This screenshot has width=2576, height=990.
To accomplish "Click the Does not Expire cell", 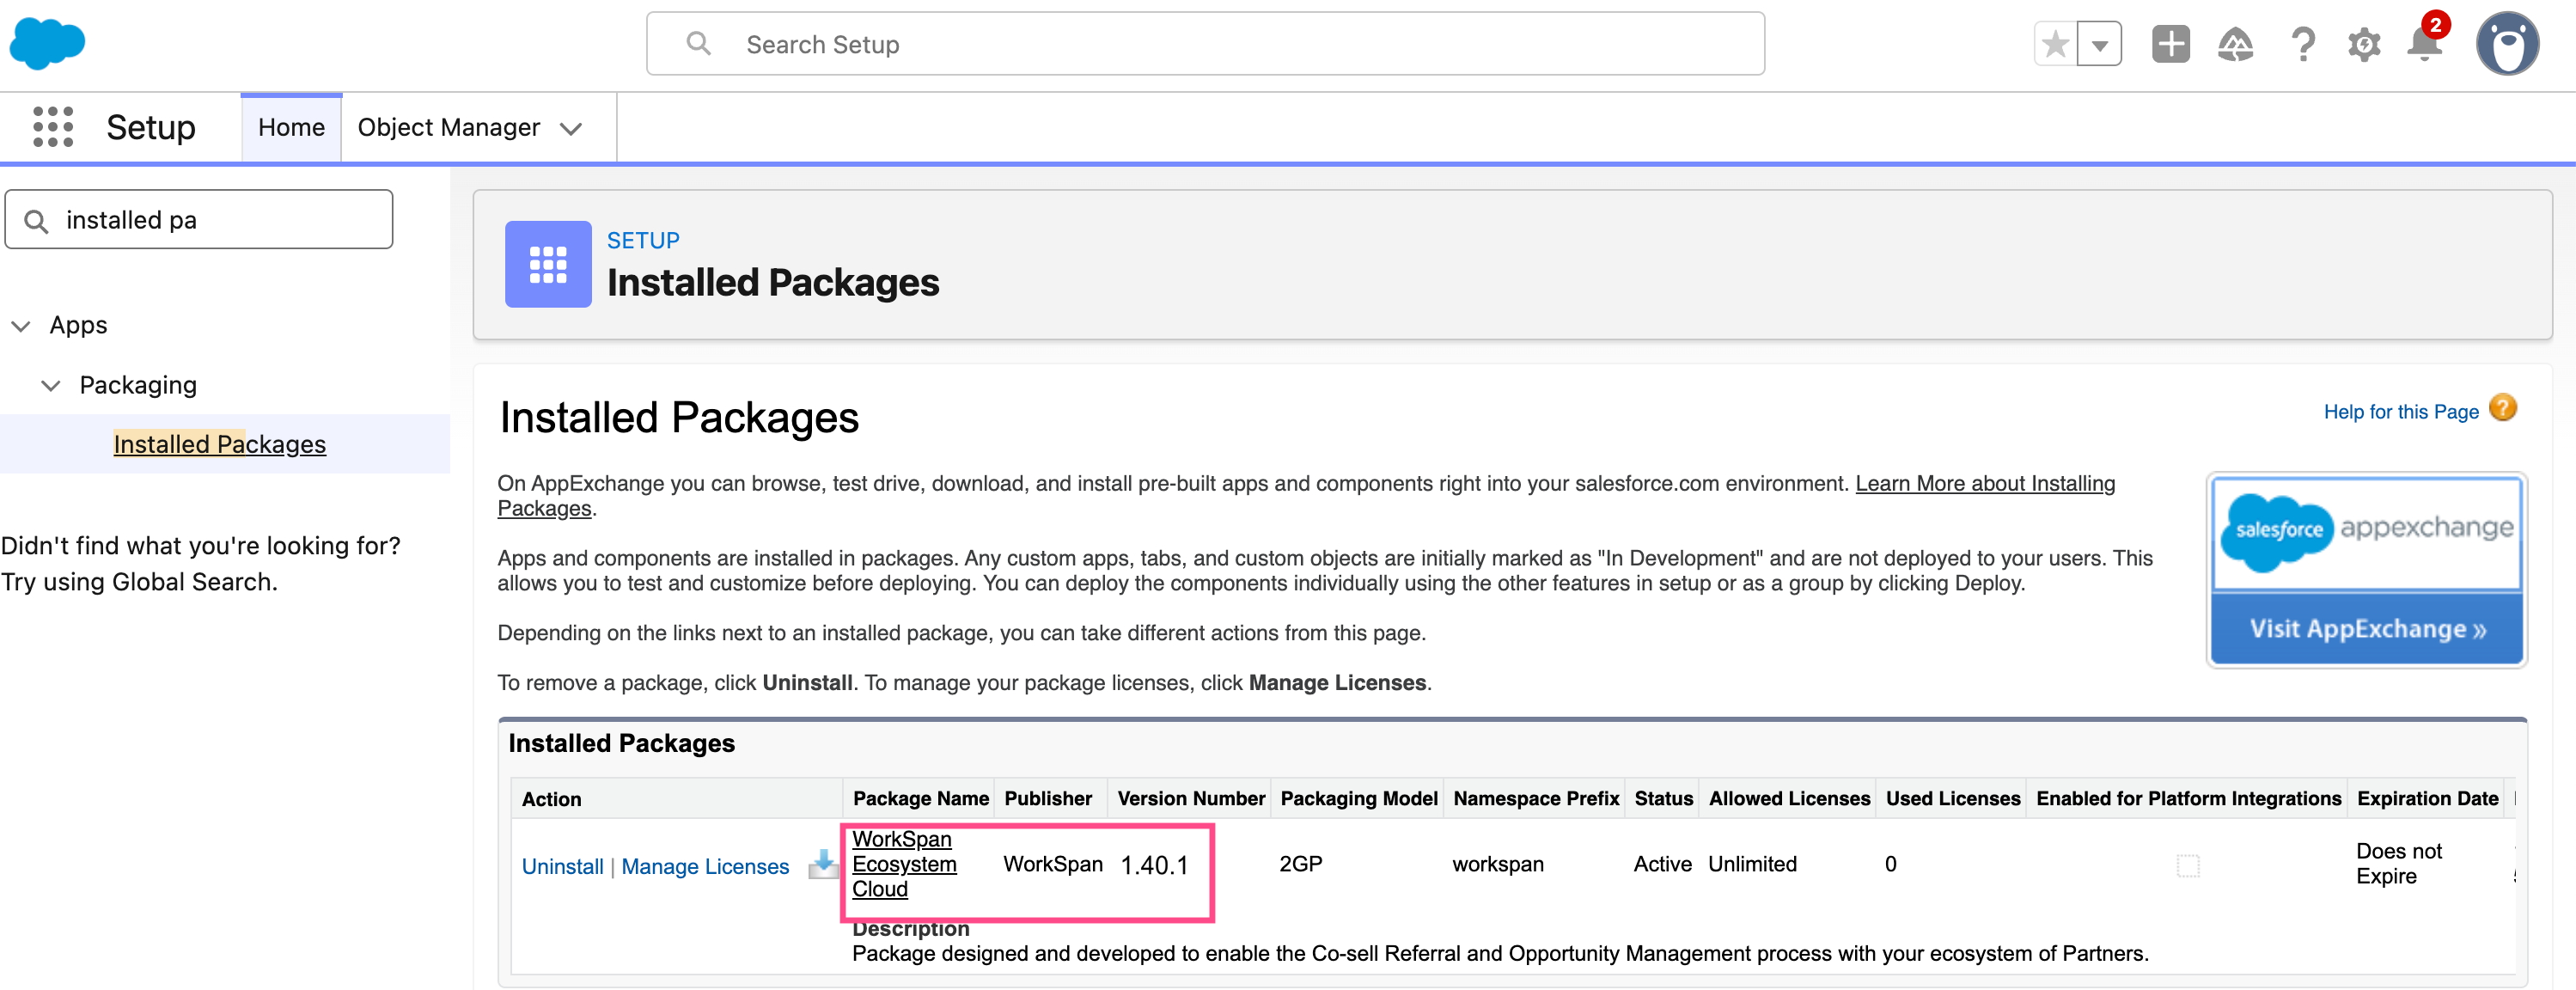I will coord(2399,863).
